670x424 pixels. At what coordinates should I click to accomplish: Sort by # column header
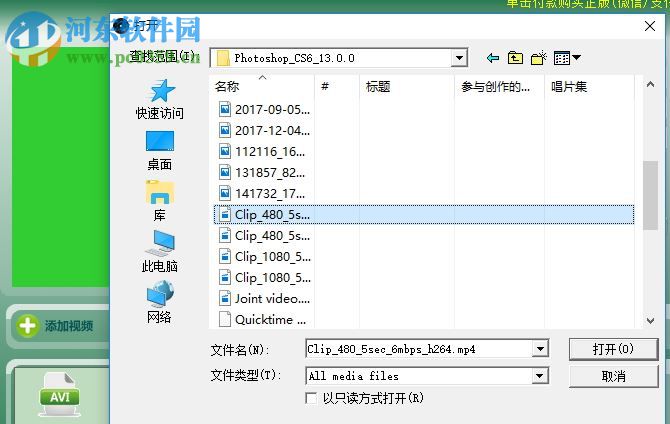[337, 87]
